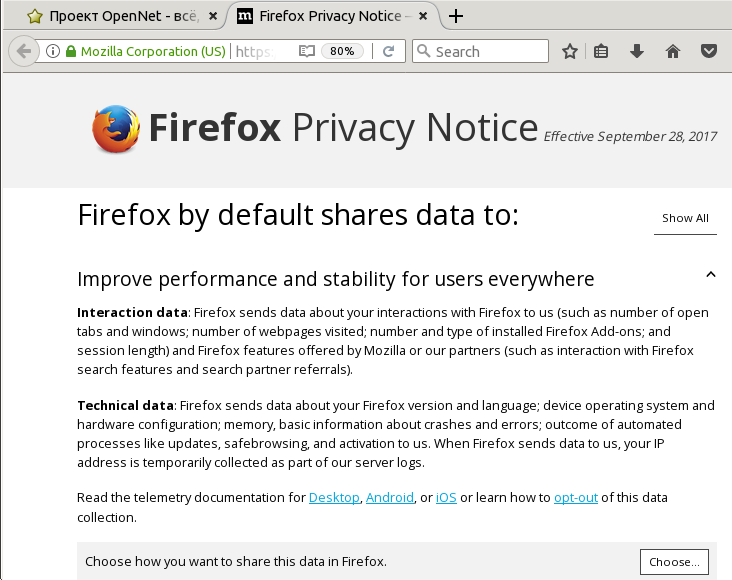This screenshot has width=732, height=580.
Task: Click the Choose... button
Action: coord(674,562)
